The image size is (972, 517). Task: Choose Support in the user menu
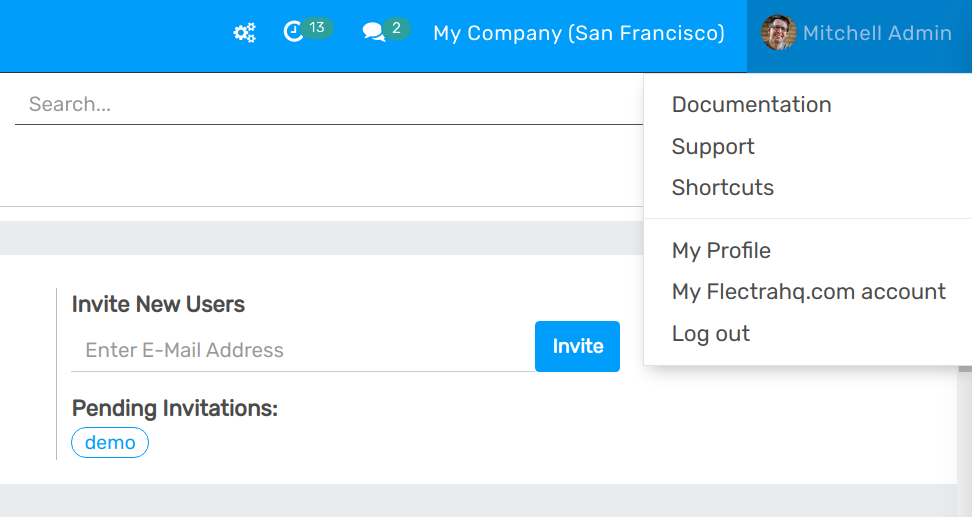click(x=713, y=147)
